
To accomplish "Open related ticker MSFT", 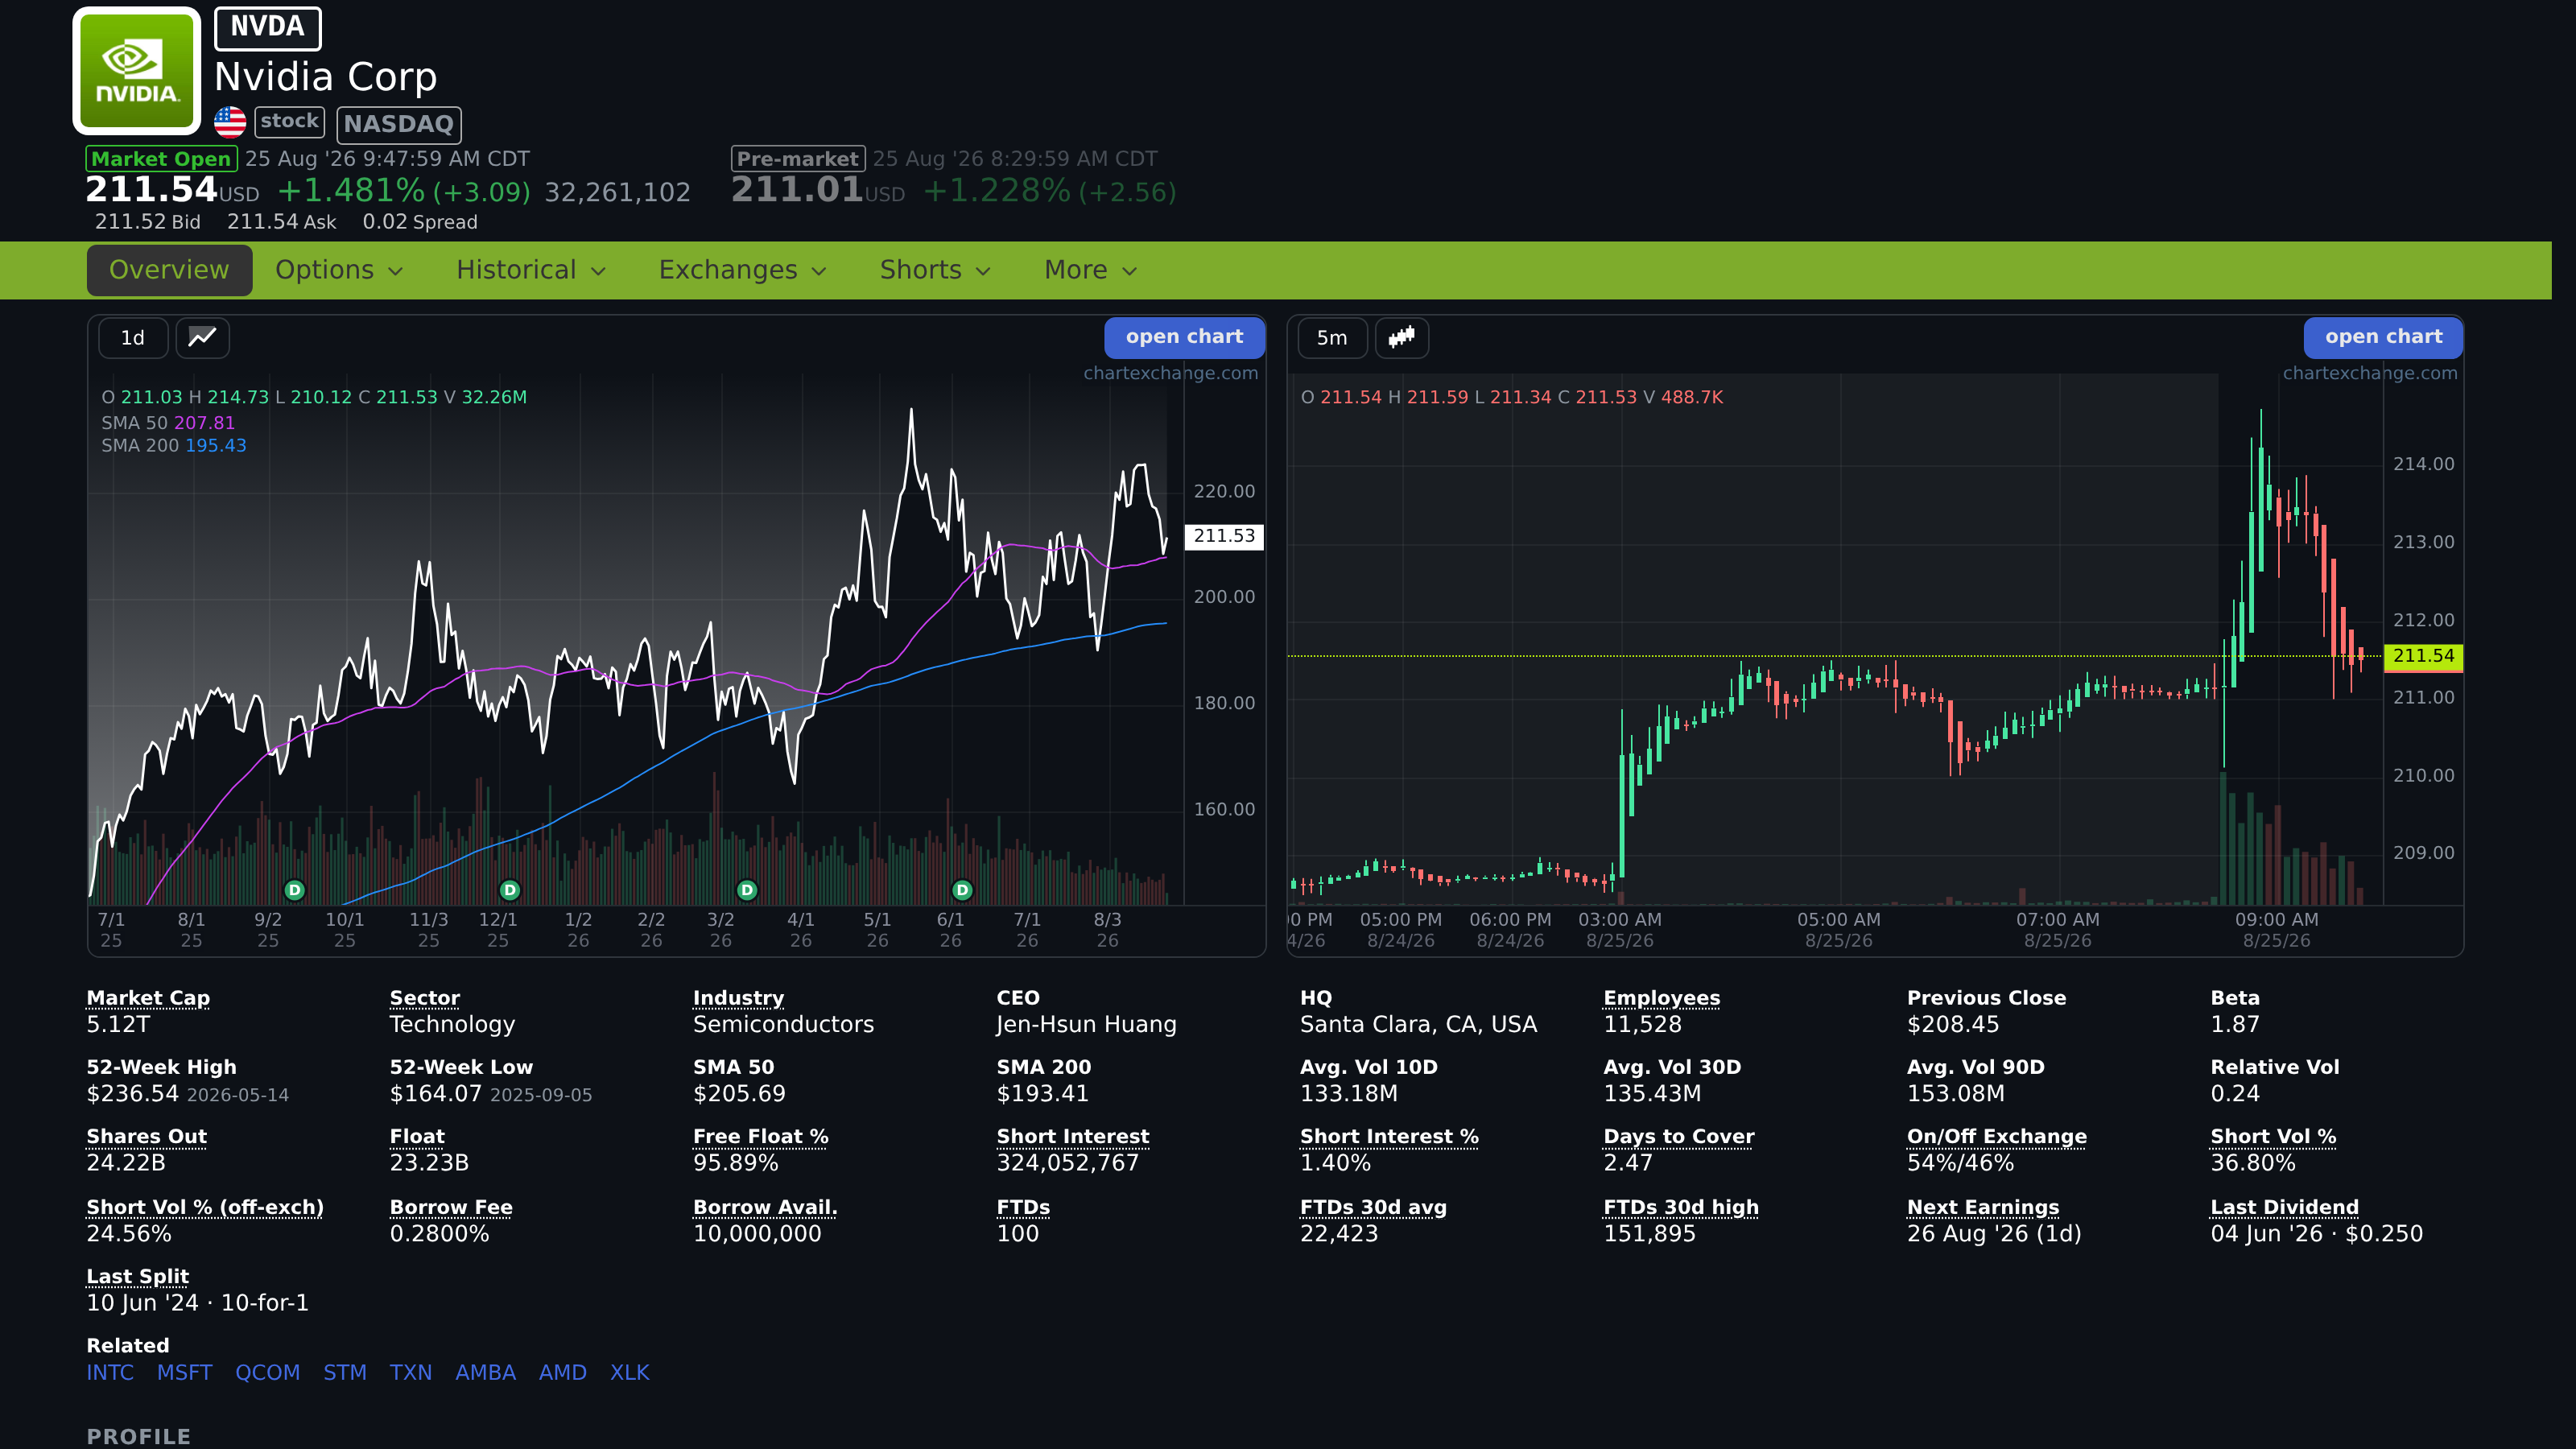I will click(x=185, y=1372).
